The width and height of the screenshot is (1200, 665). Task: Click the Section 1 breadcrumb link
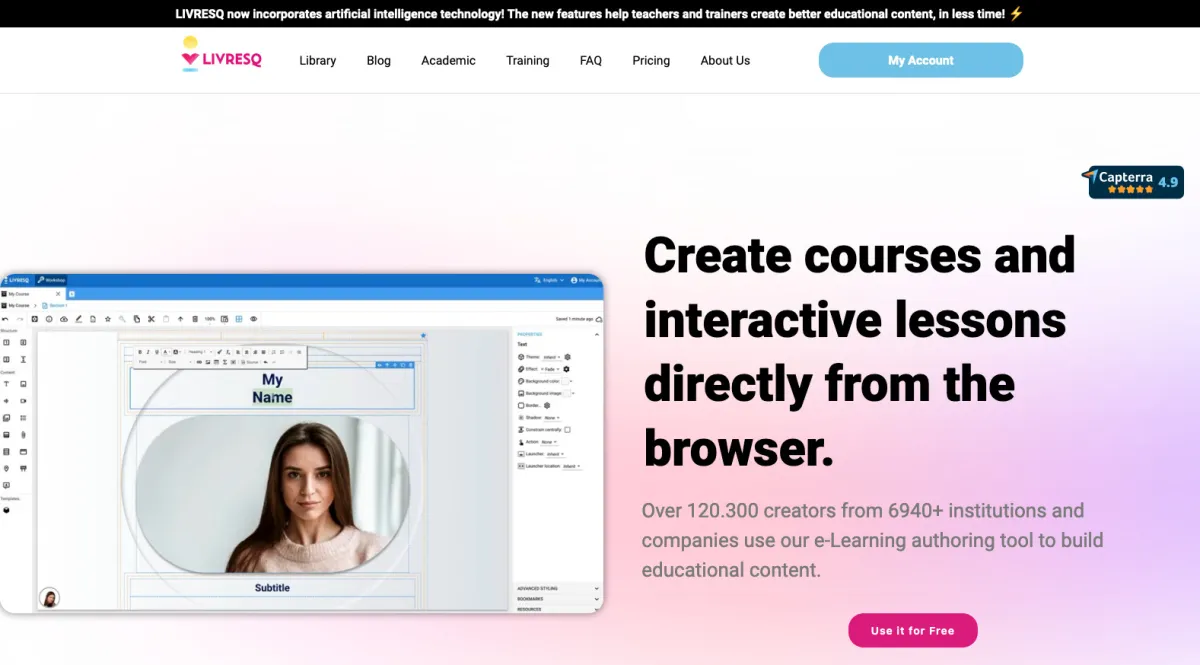pos(55,305)
